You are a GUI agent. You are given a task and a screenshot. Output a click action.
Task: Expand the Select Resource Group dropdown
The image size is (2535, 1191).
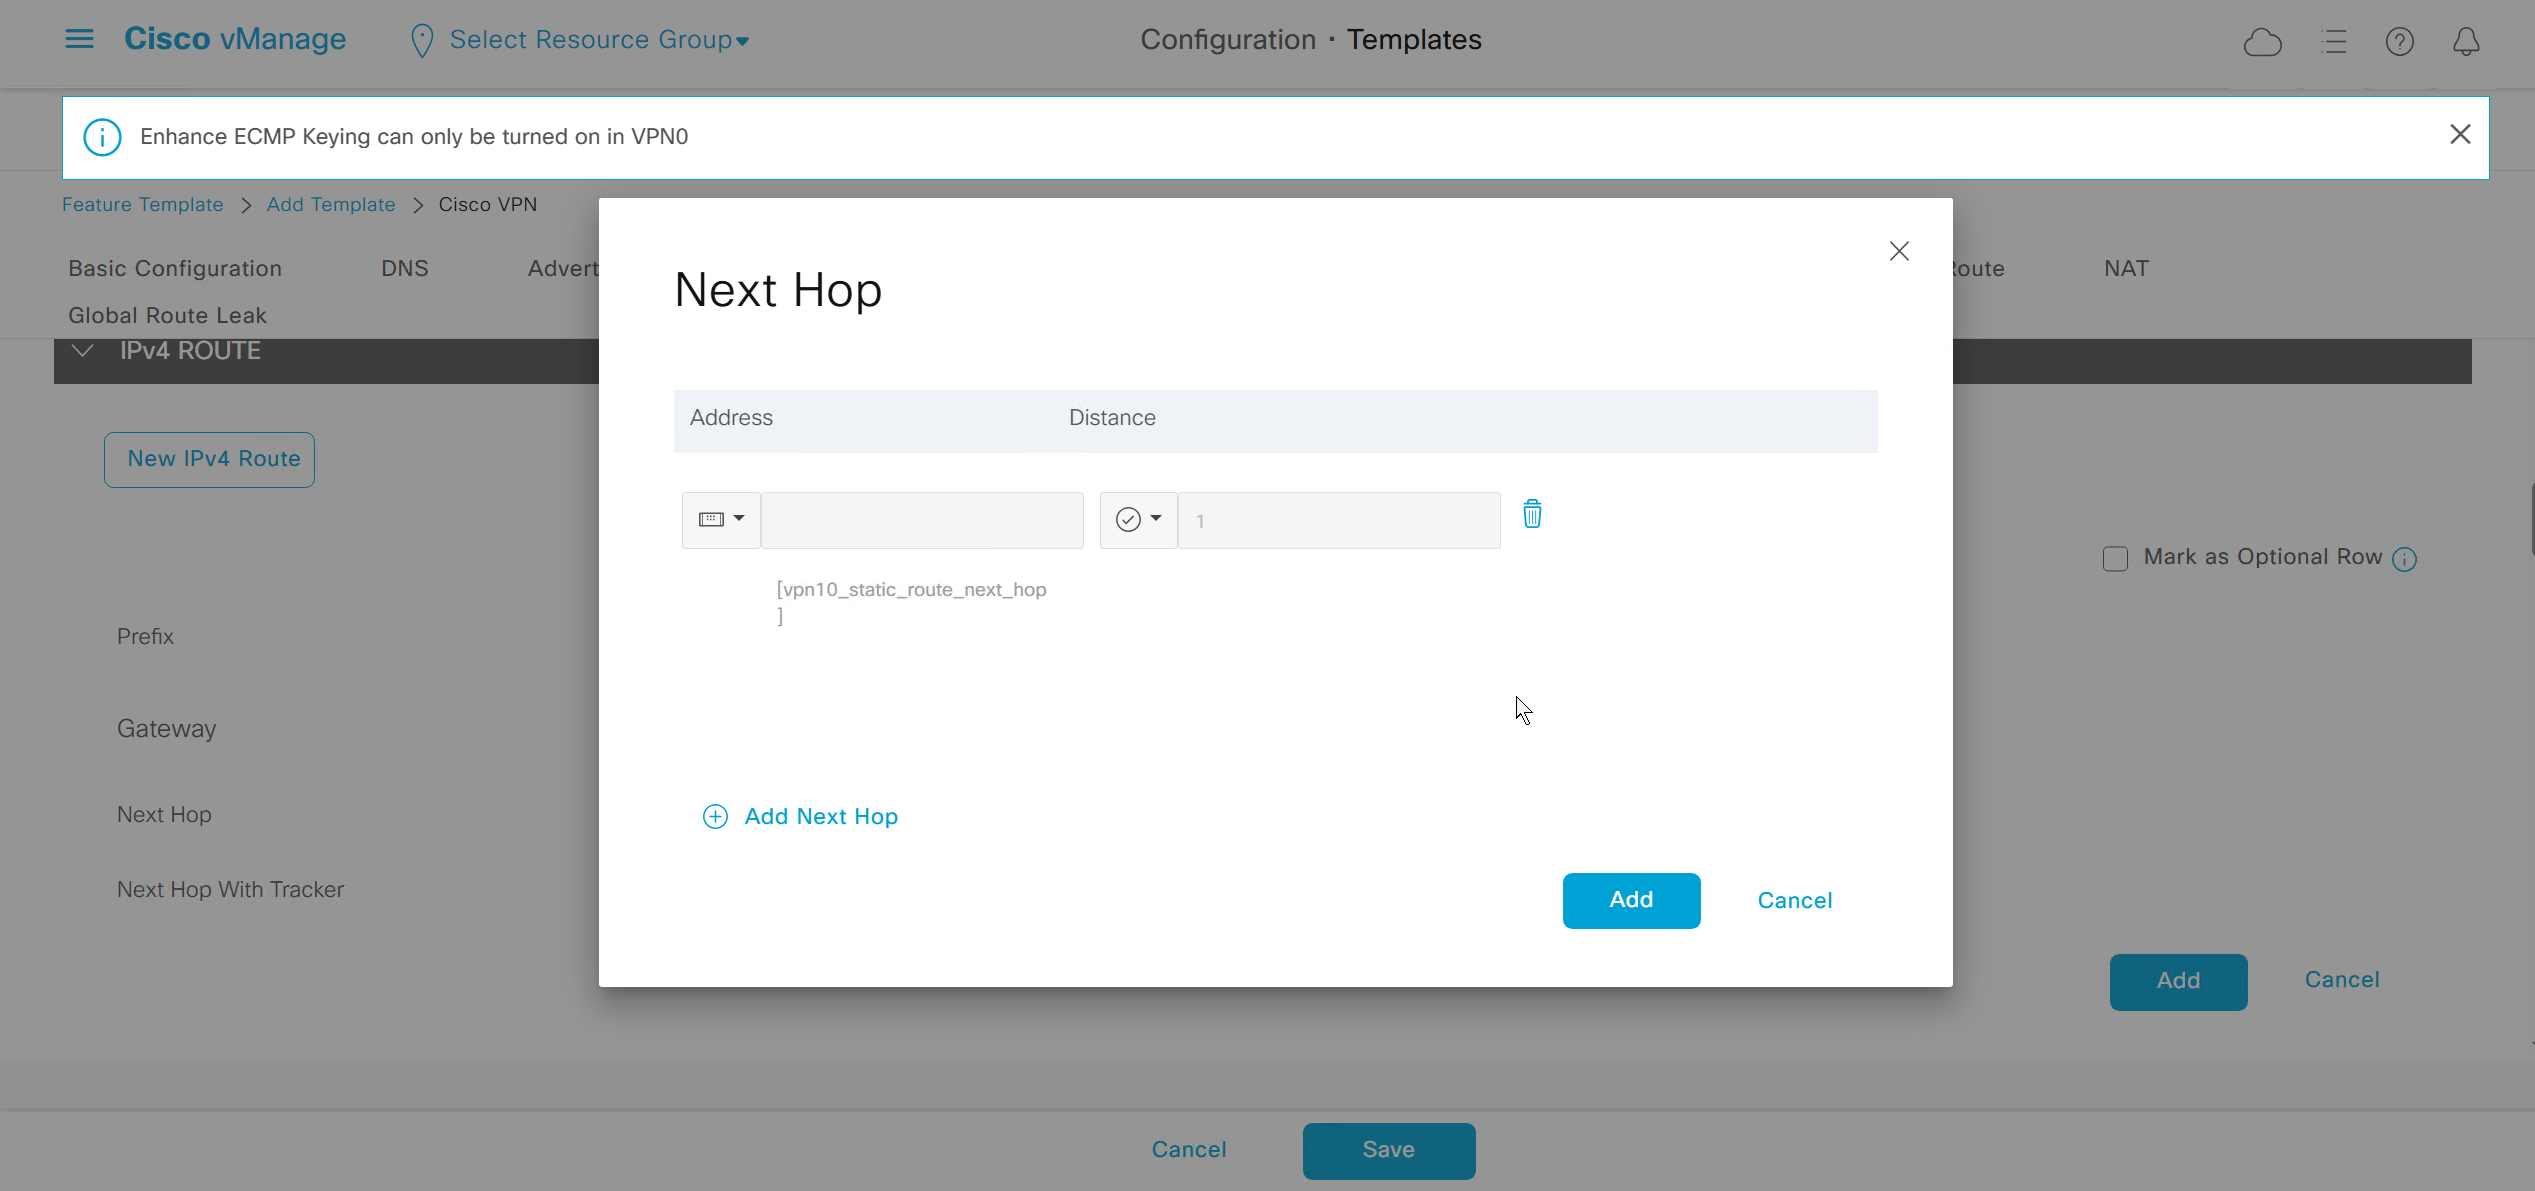click(x=598, y=40)
